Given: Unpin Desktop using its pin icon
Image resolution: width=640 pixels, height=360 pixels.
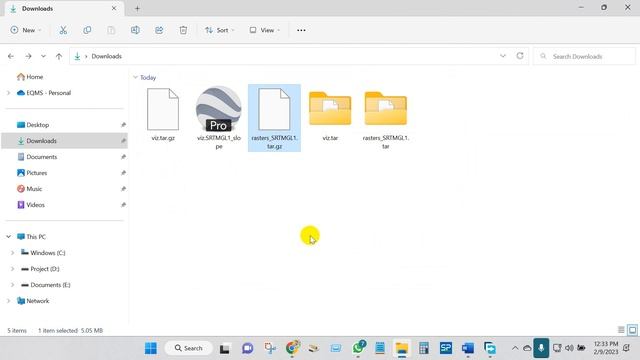Looking at the screenshot, I should click(123, 125).
